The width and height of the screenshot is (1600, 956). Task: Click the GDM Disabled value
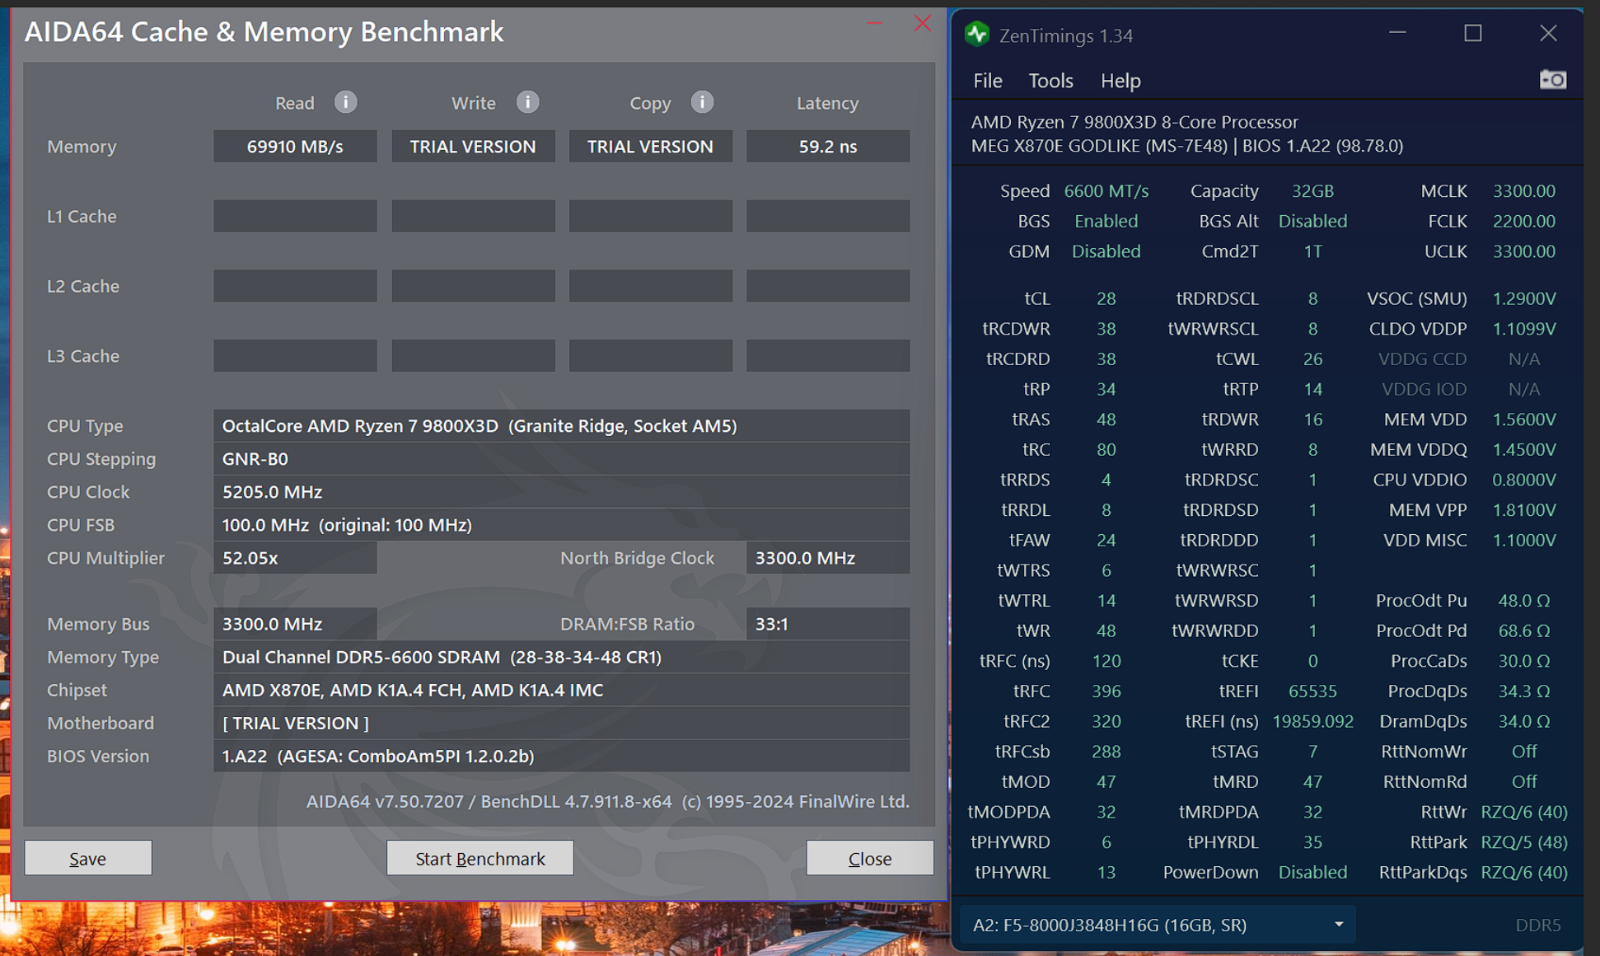(1106, 251)
